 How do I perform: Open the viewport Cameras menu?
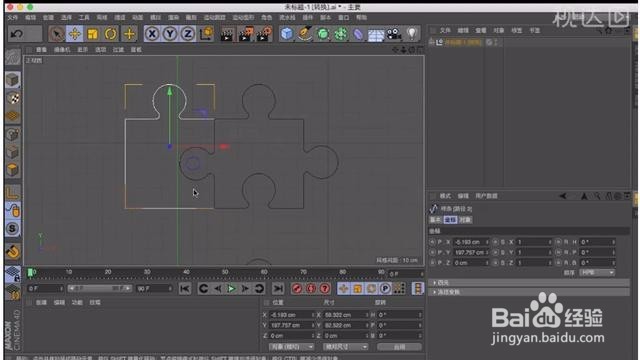pos(62,50)
